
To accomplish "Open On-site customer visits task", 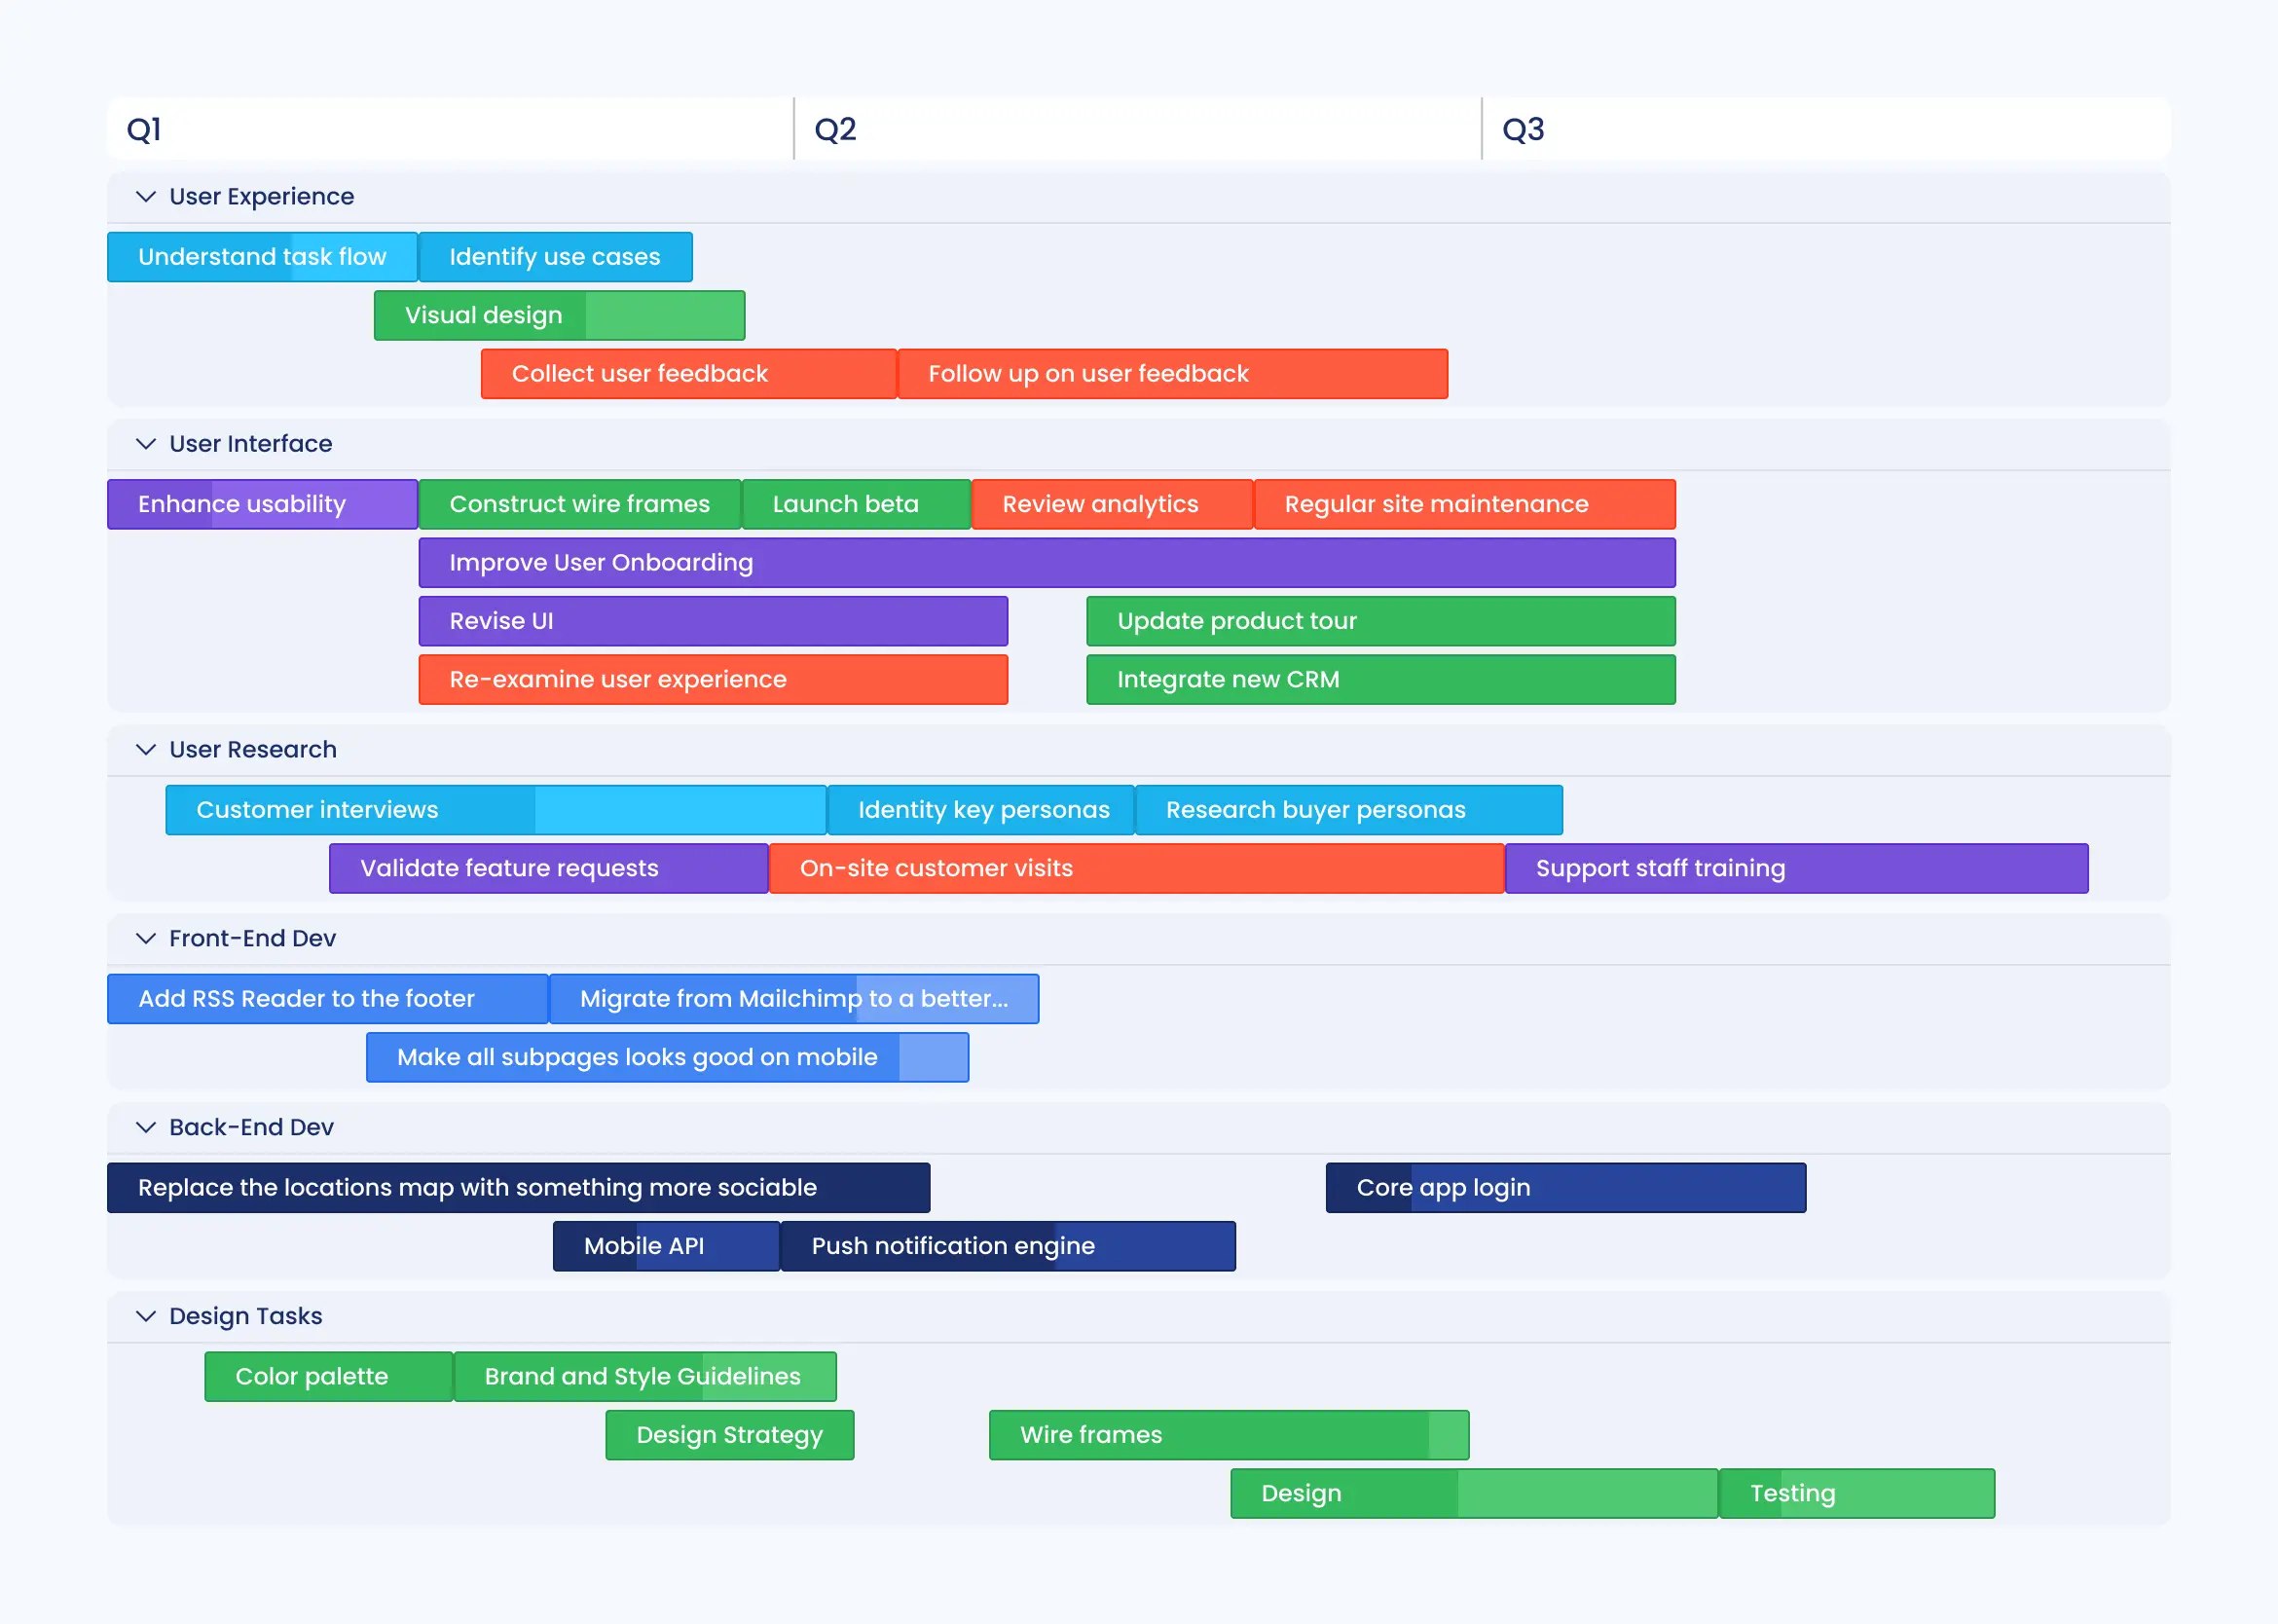I will (1137, 869).
